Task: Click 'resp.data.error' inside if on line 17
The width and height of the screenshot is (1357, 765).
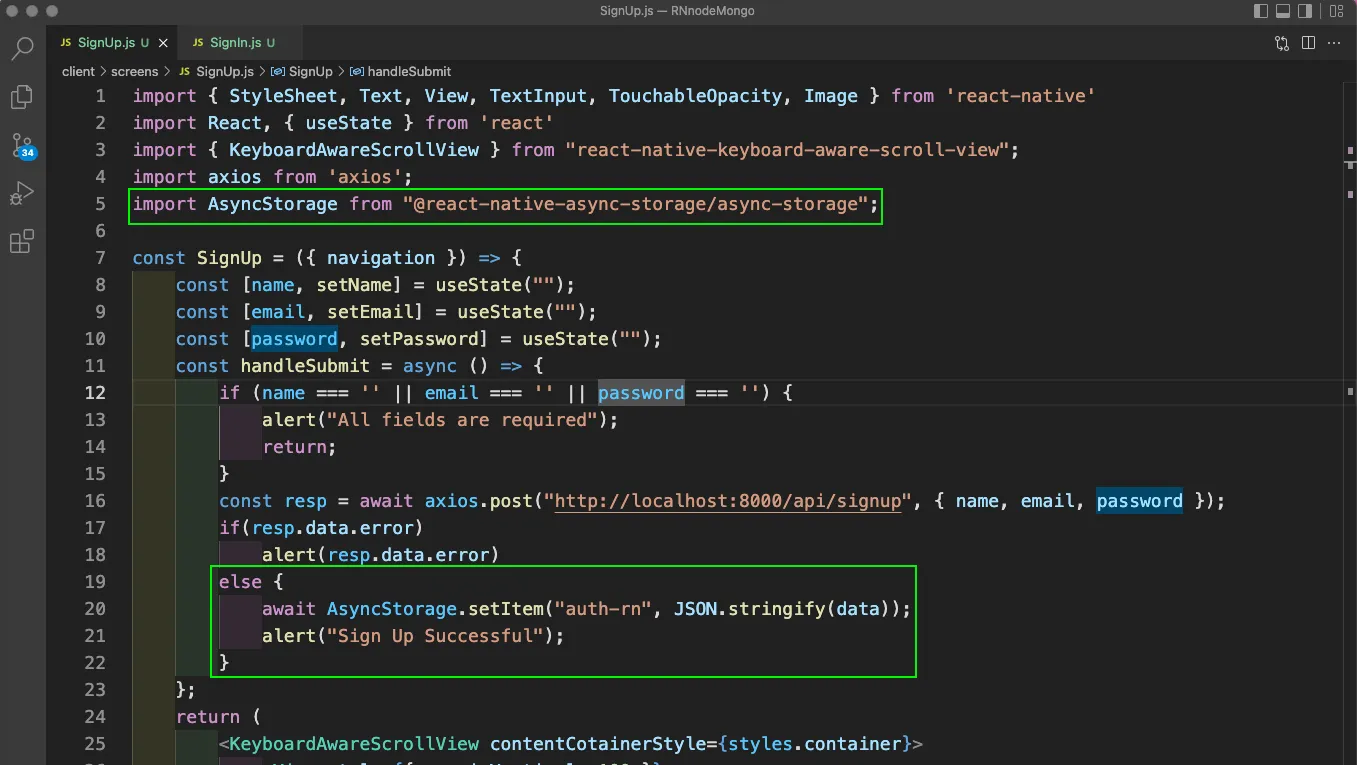Action: pos(332,528)
